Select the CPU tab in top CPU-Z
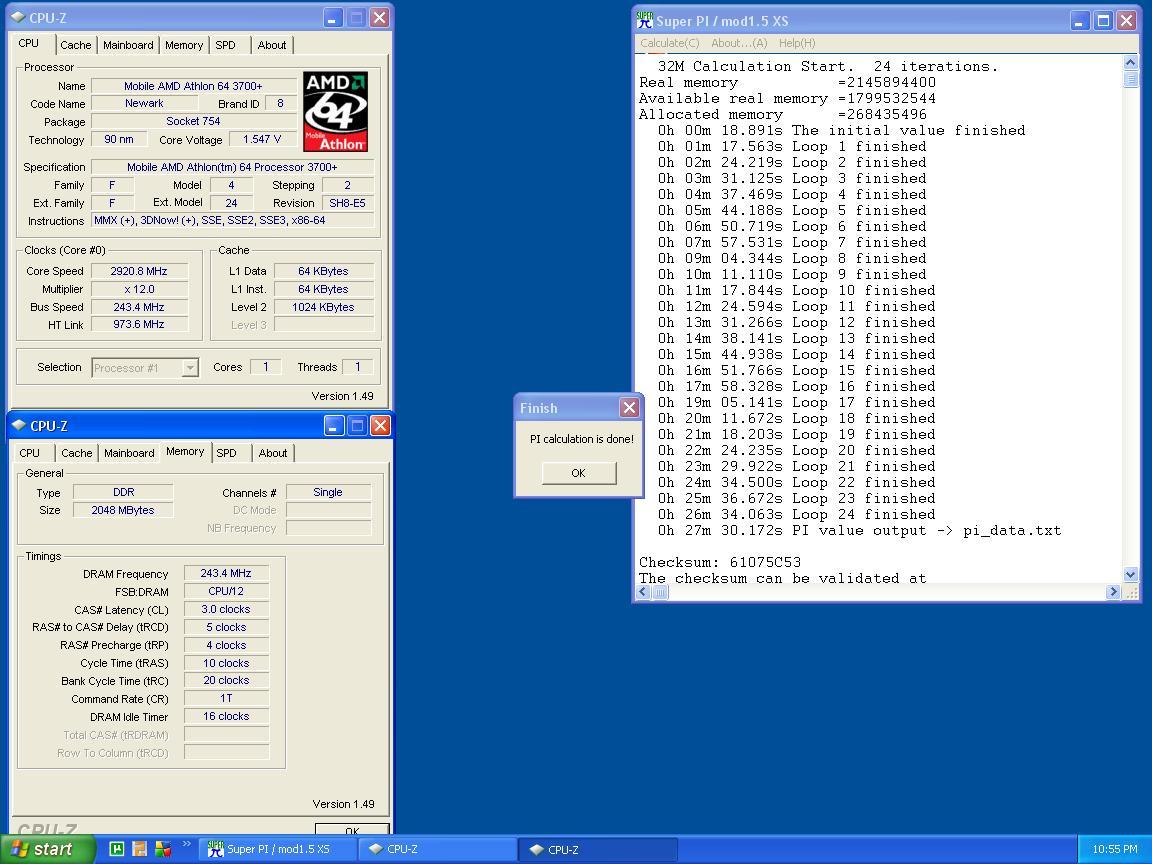 tap(29, 43)
